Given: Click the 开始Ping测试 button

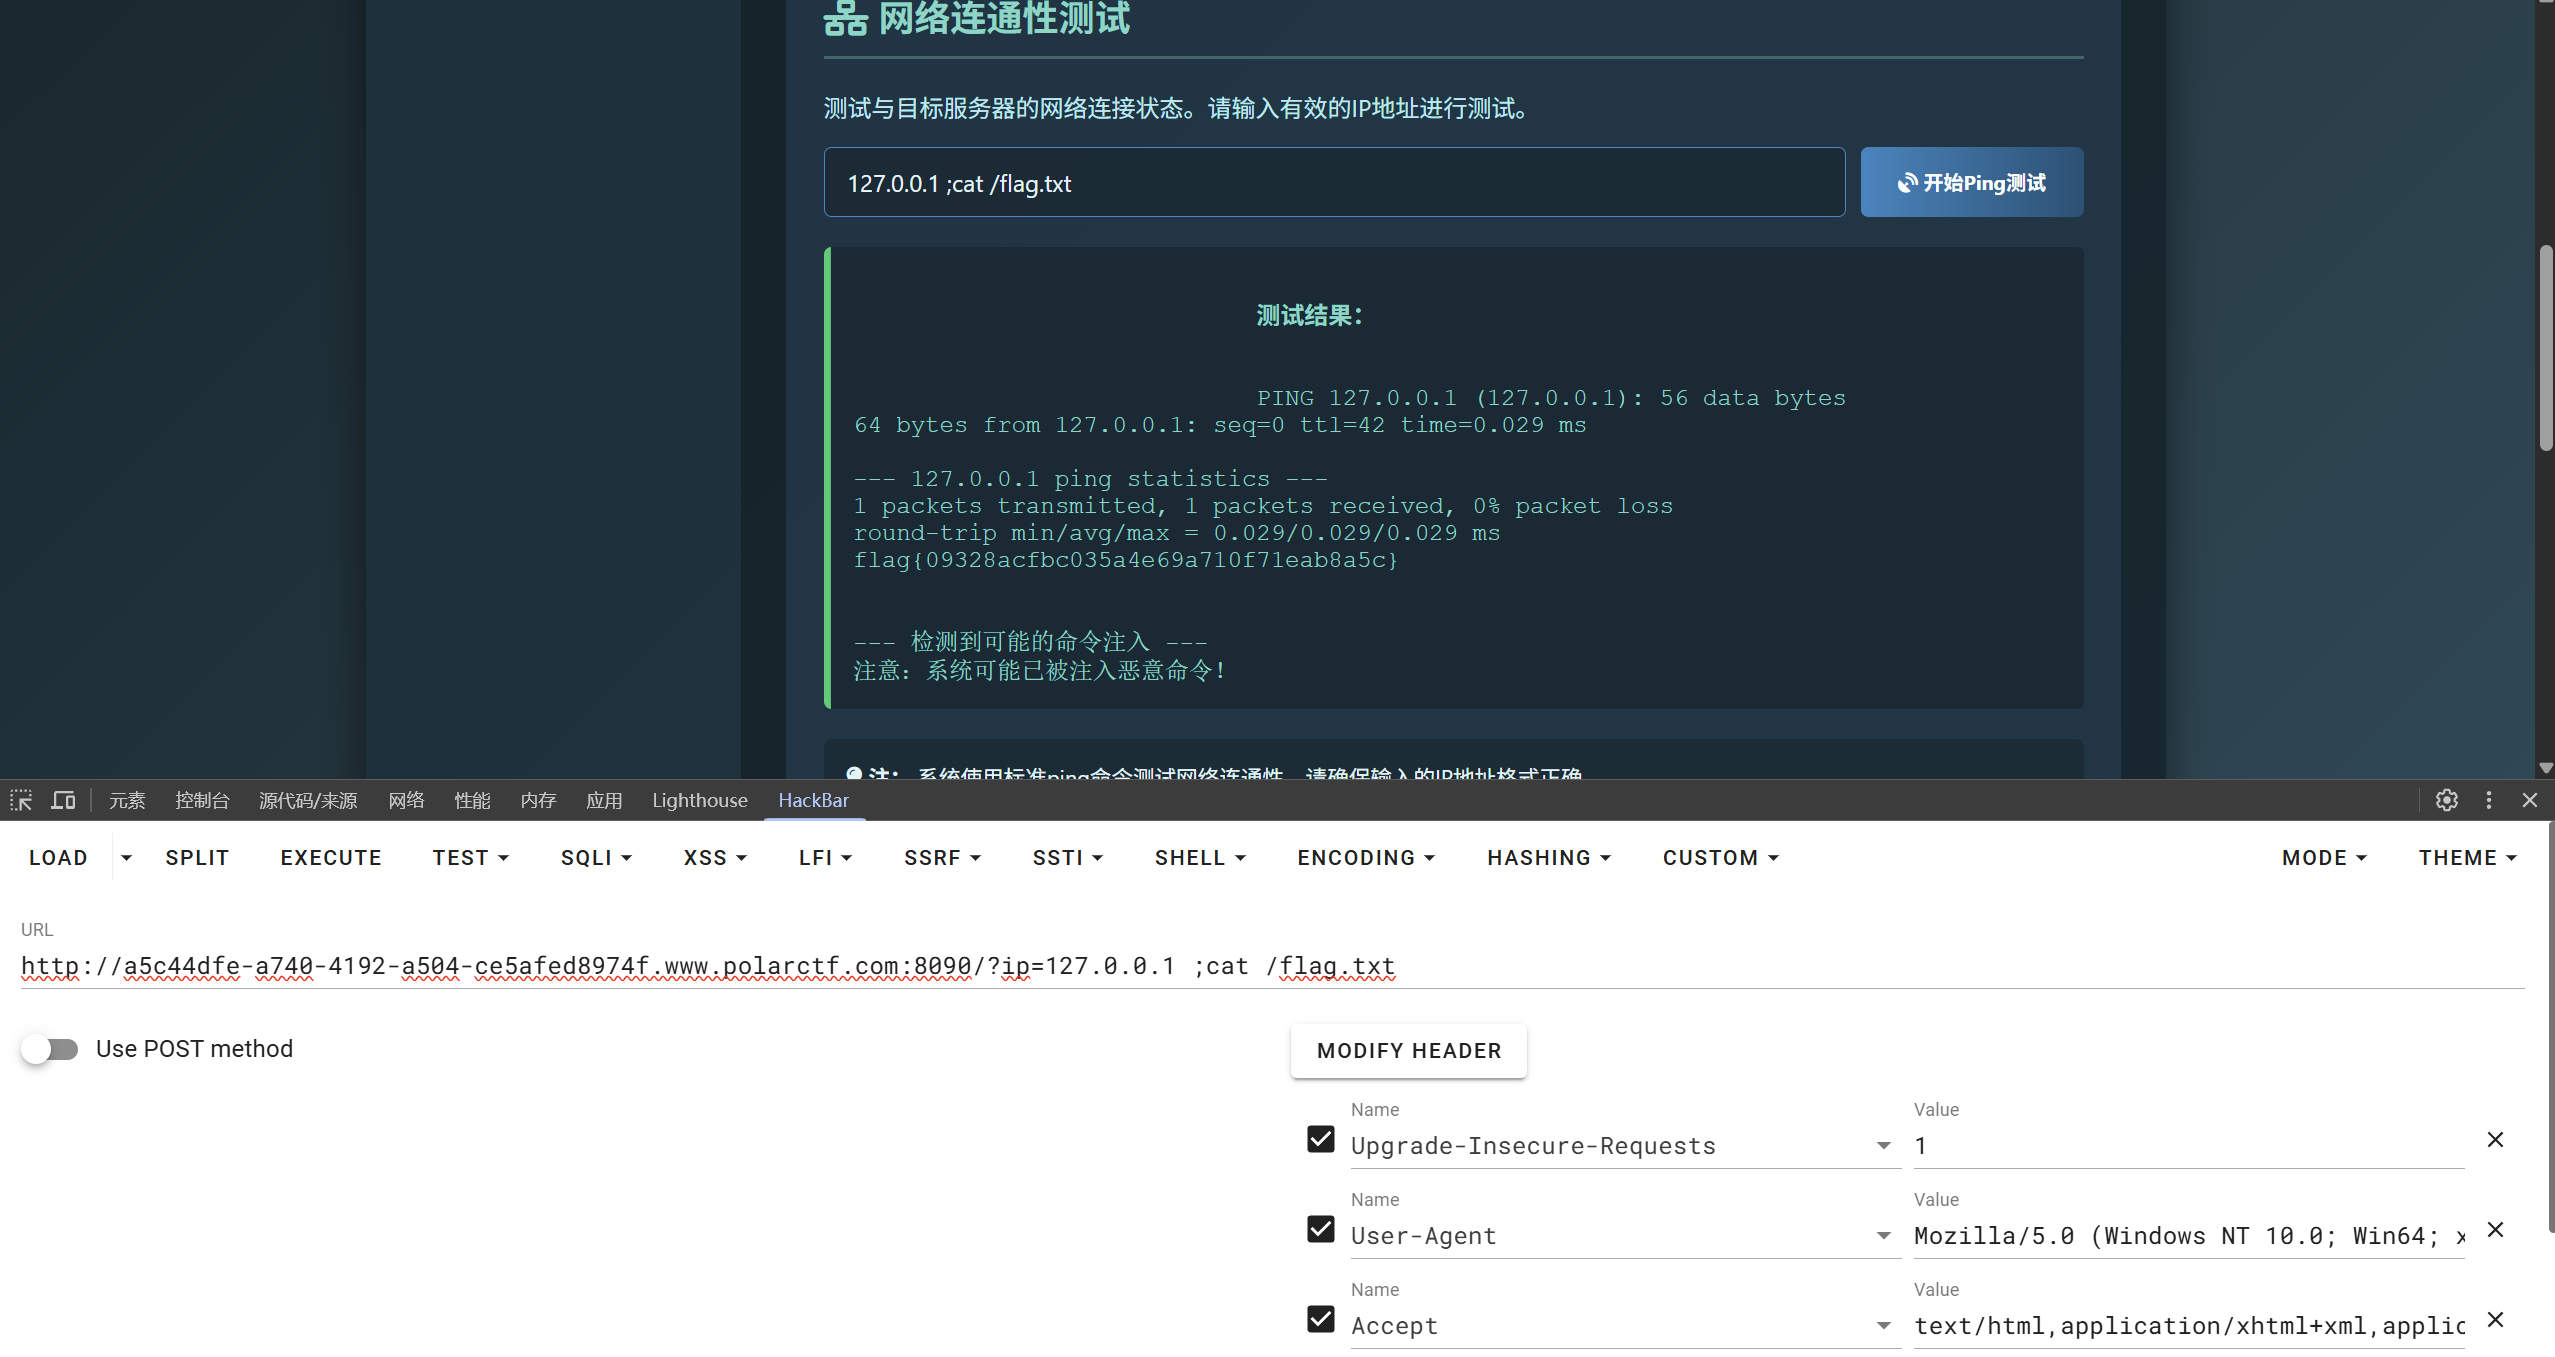Looking at the screenshot, I should coord(1971,183).
